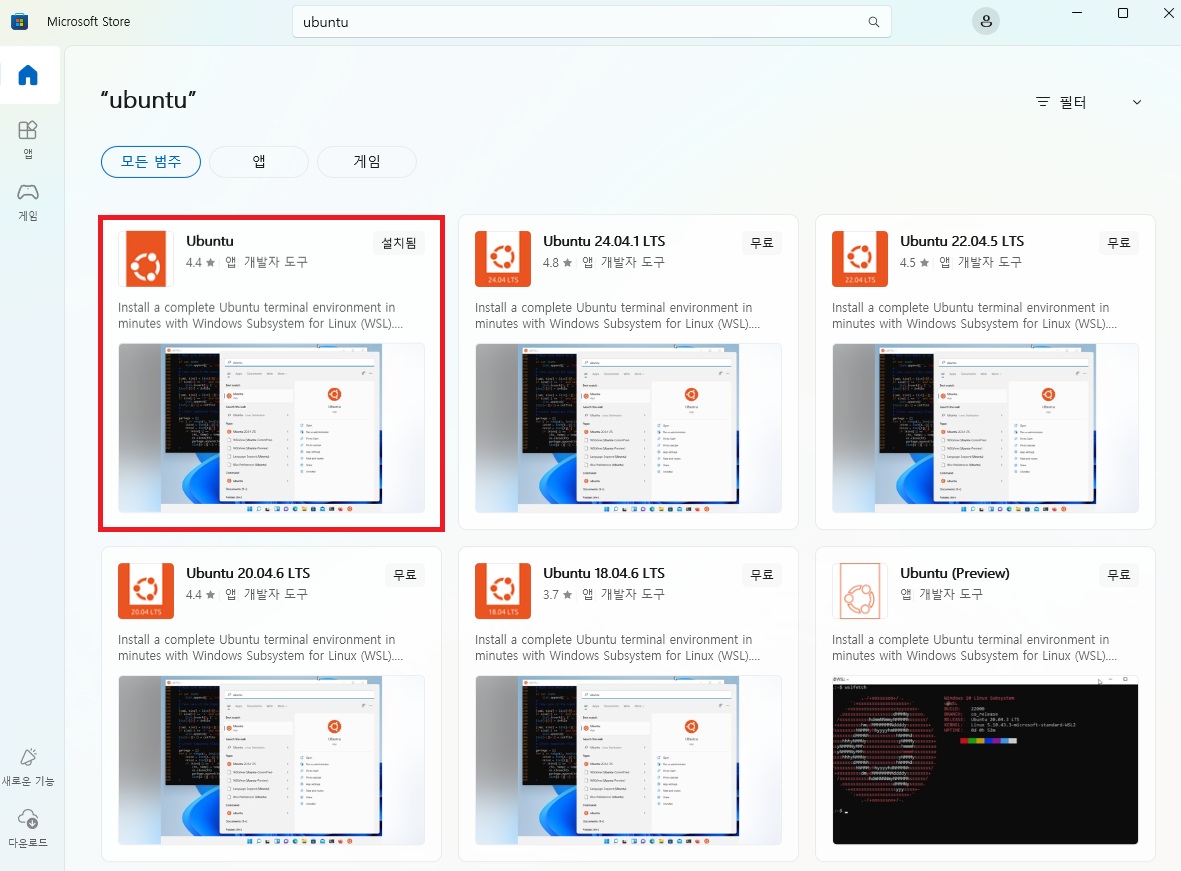Image resolution: width=1181 pixels, height=871 pixels.
Task: Click the Ubuntu 20.04.6 LTS app icon
Action: (x=145, y=591)
